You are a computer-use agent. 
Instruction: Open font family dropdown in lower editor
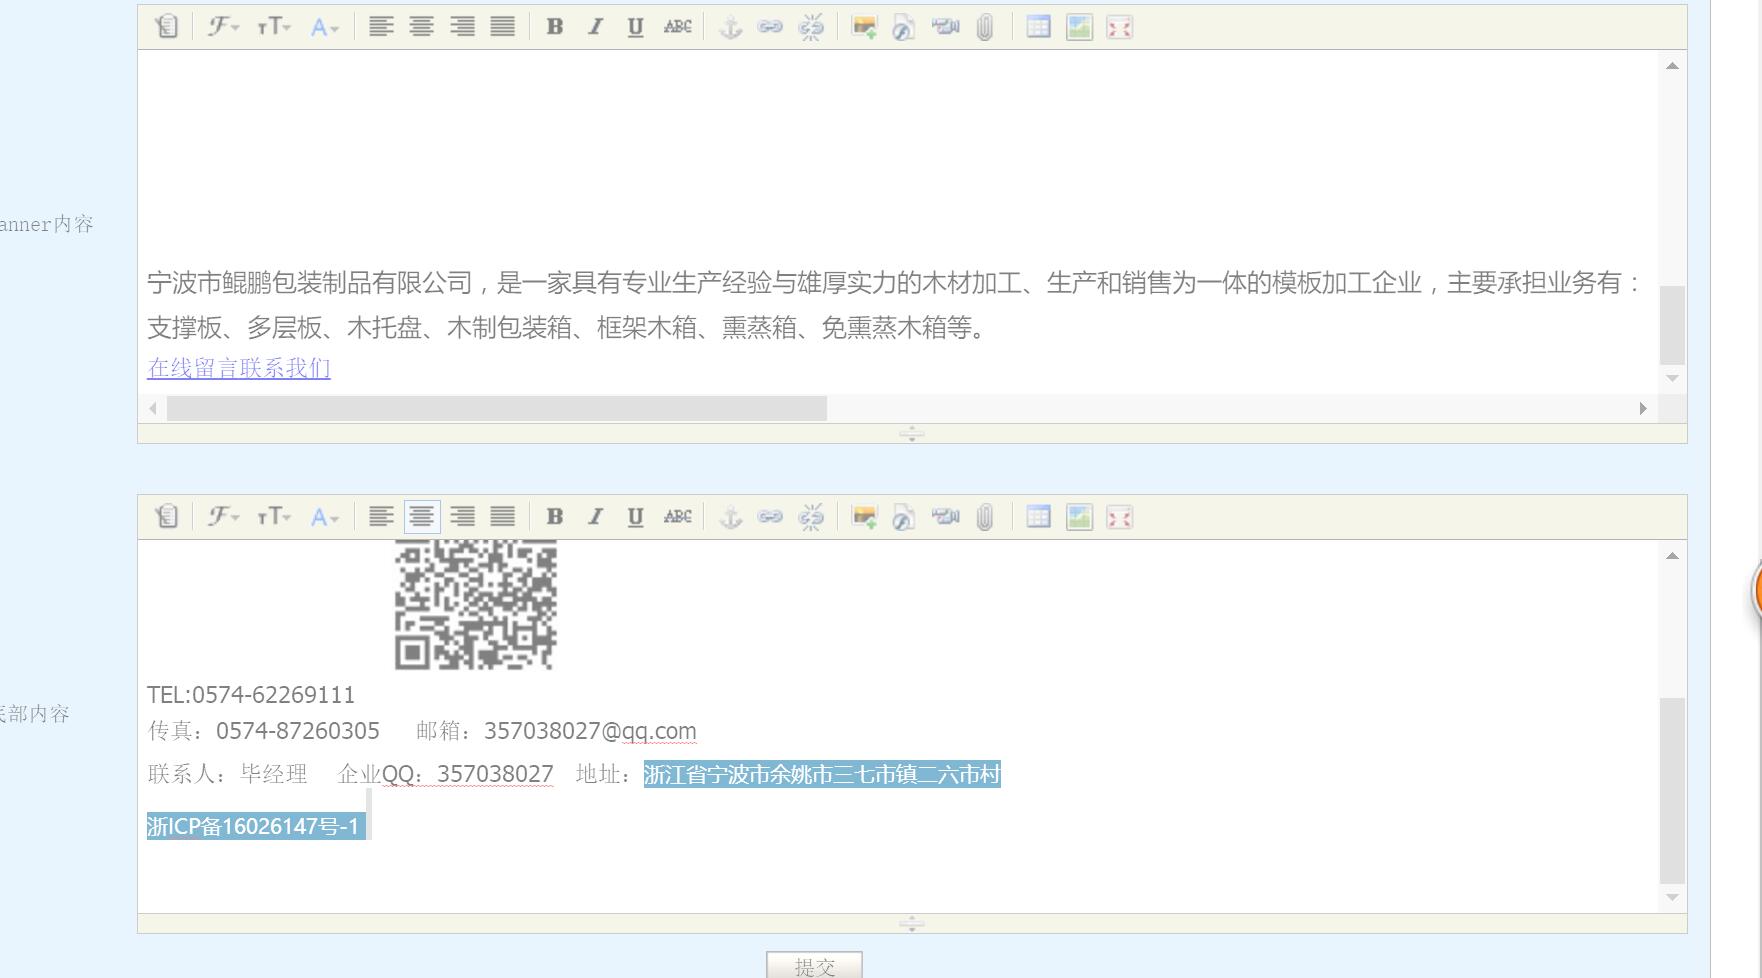pos(223,517)
